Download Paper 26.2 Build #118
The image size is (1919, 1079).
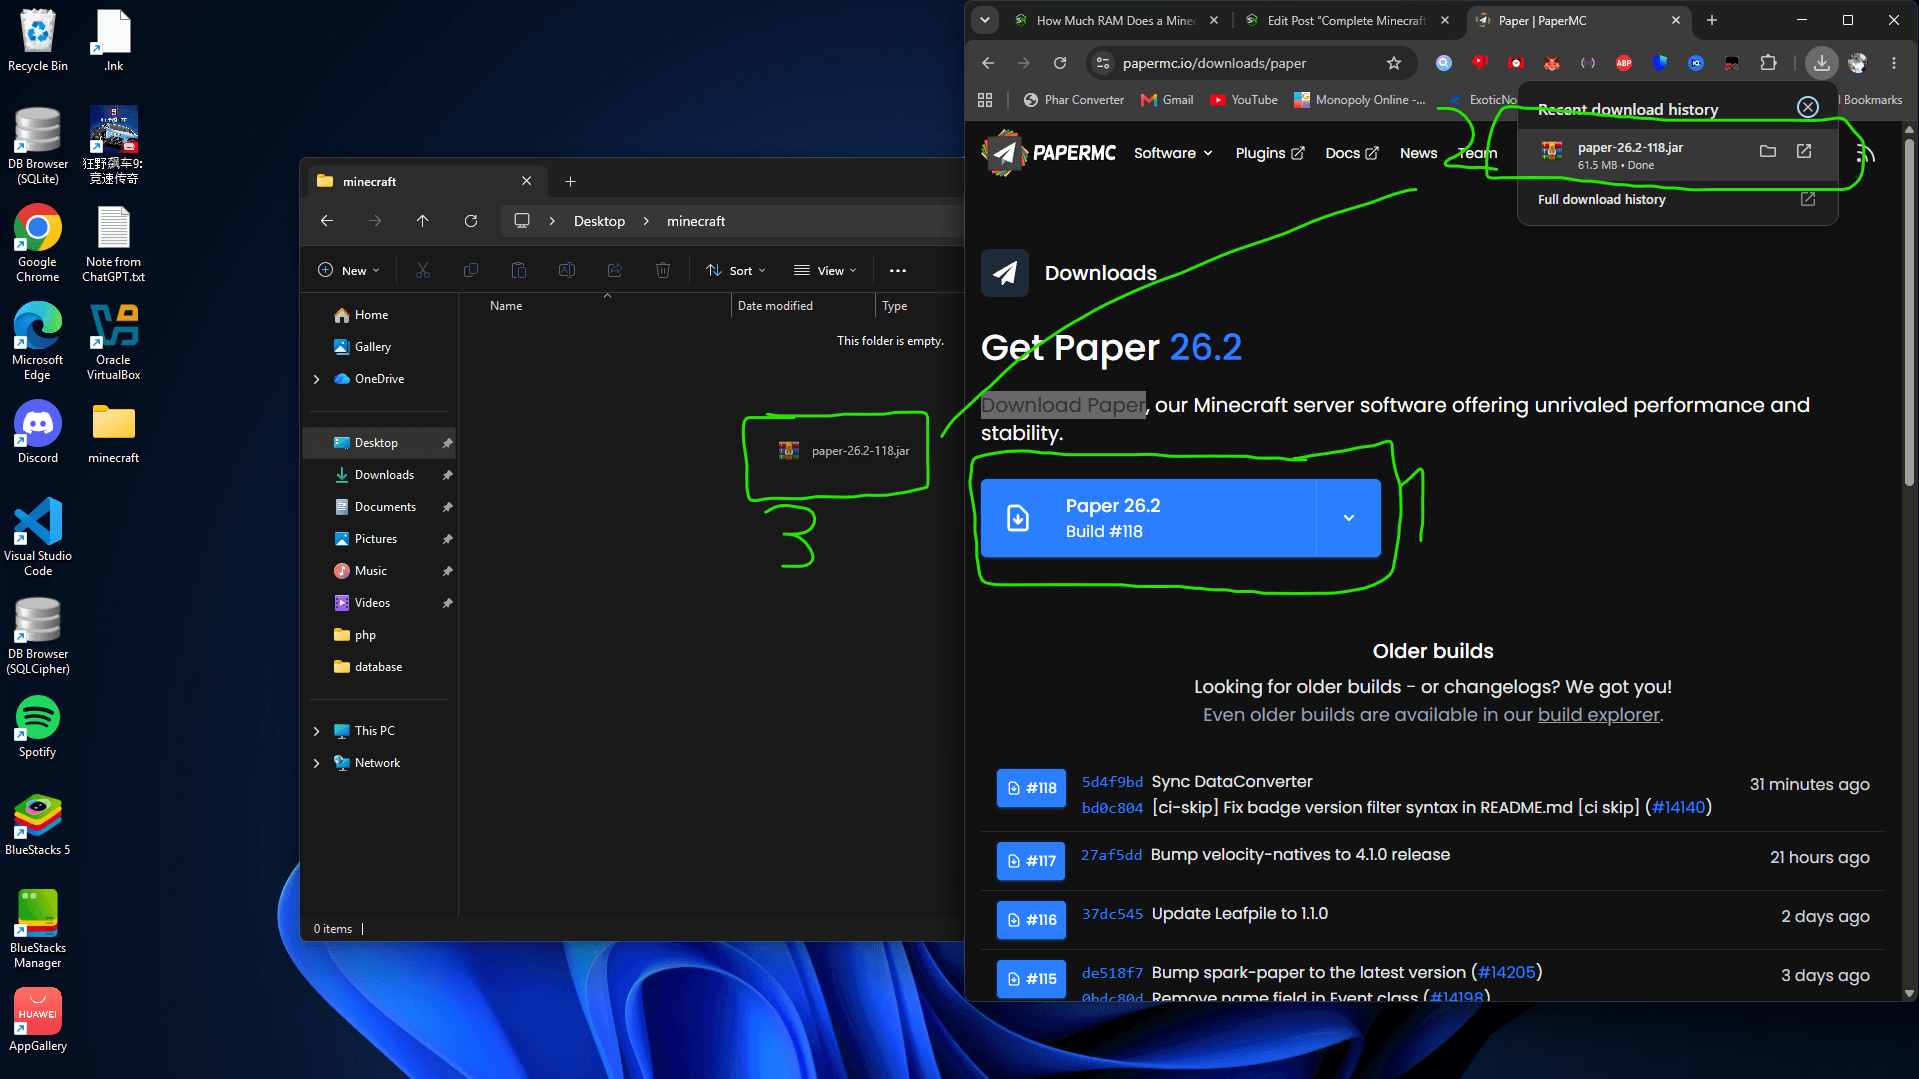tap(1148, 518)
